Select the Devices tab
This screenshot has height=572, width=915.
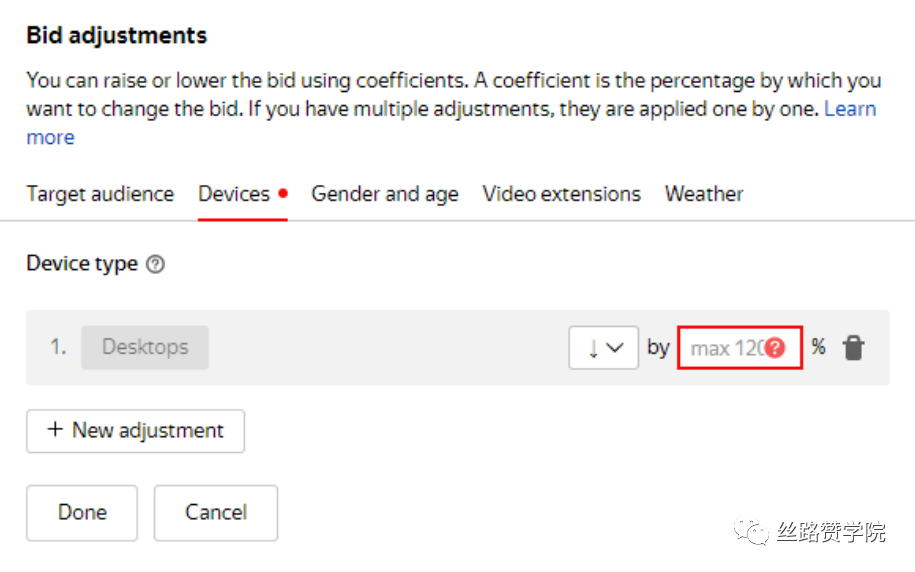pos(234,194)
